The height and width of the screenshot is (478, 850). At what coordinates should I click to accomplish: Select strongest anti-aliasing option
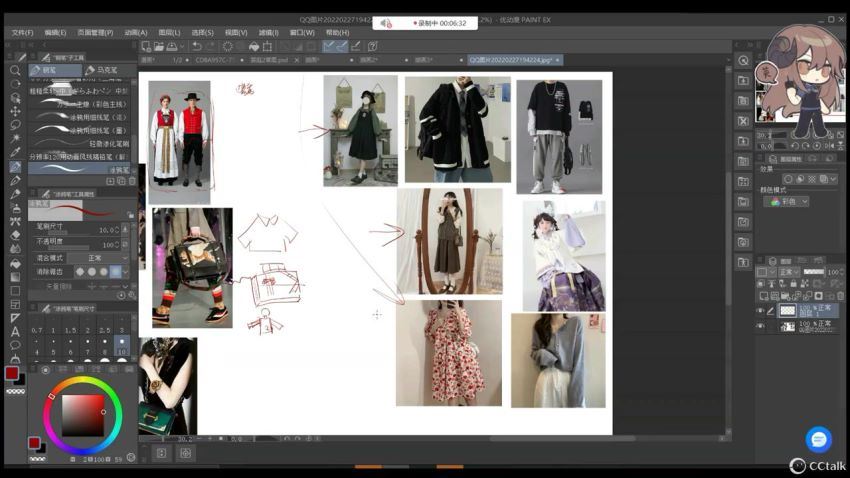(115, 272)
